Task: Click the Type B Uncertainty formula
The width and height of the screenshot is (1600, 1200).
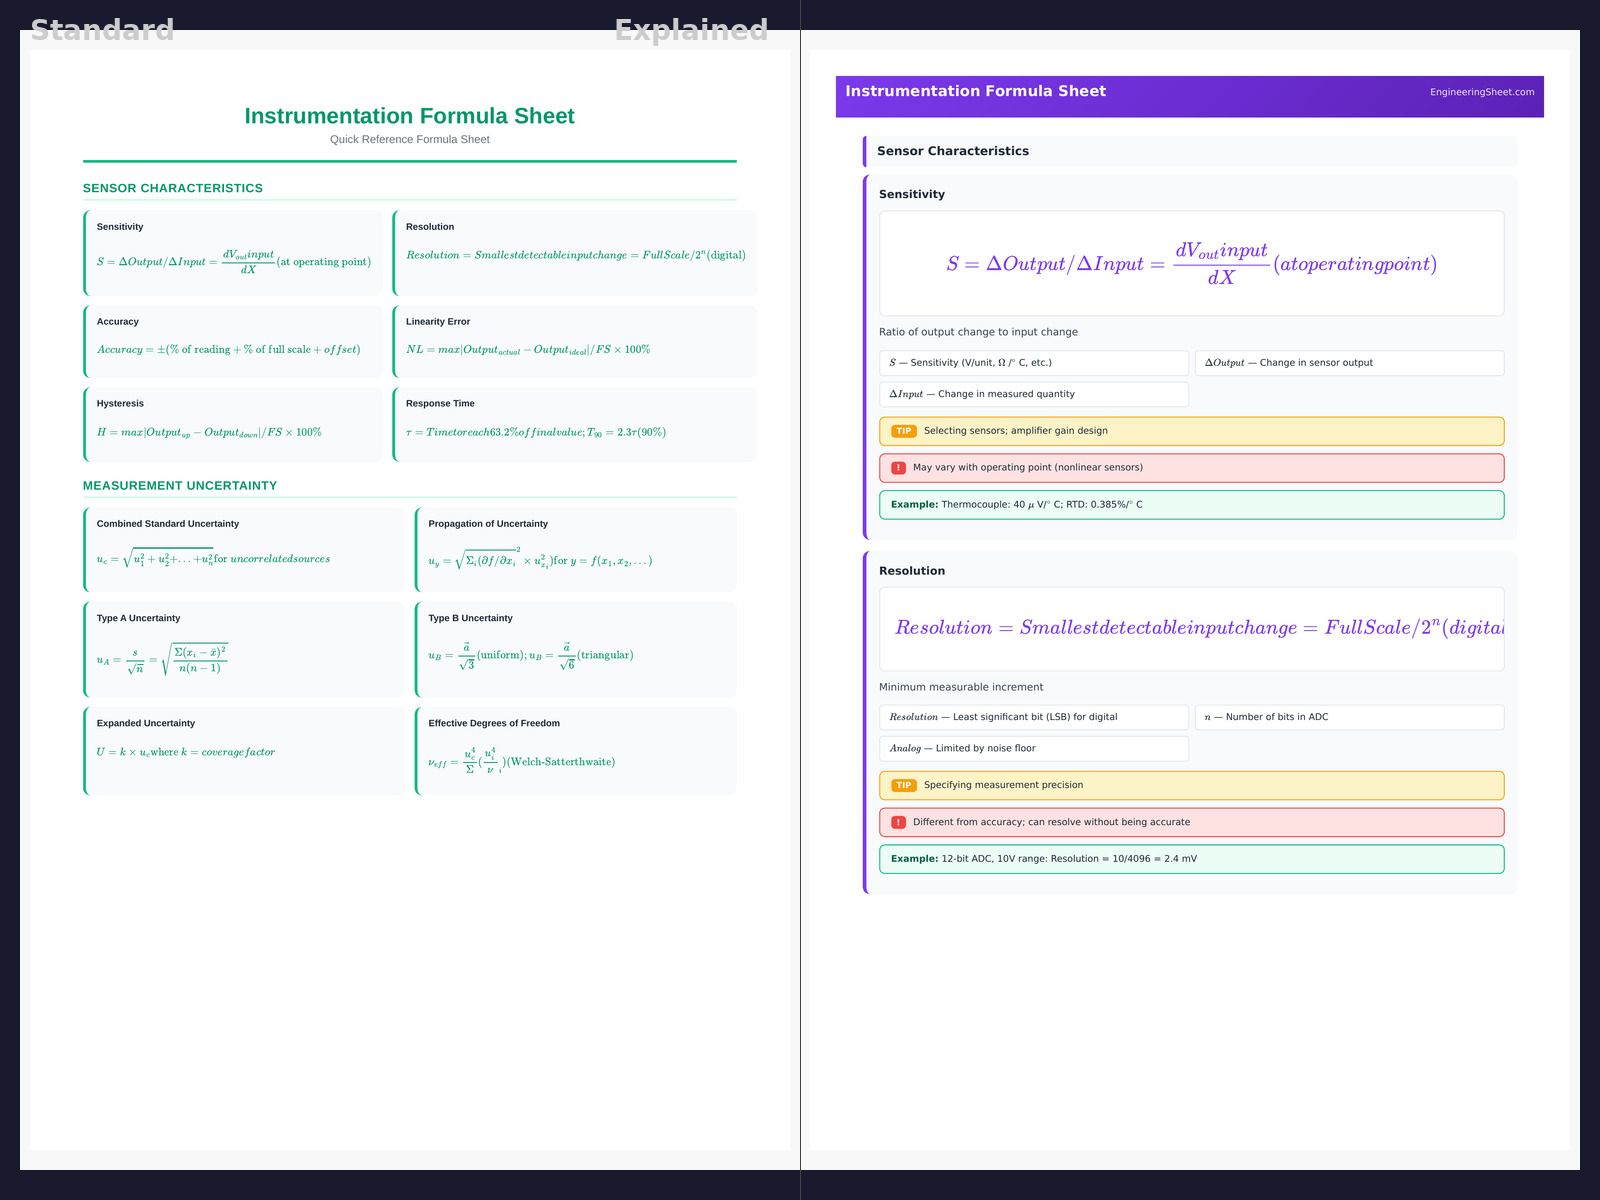Action: 531,656
